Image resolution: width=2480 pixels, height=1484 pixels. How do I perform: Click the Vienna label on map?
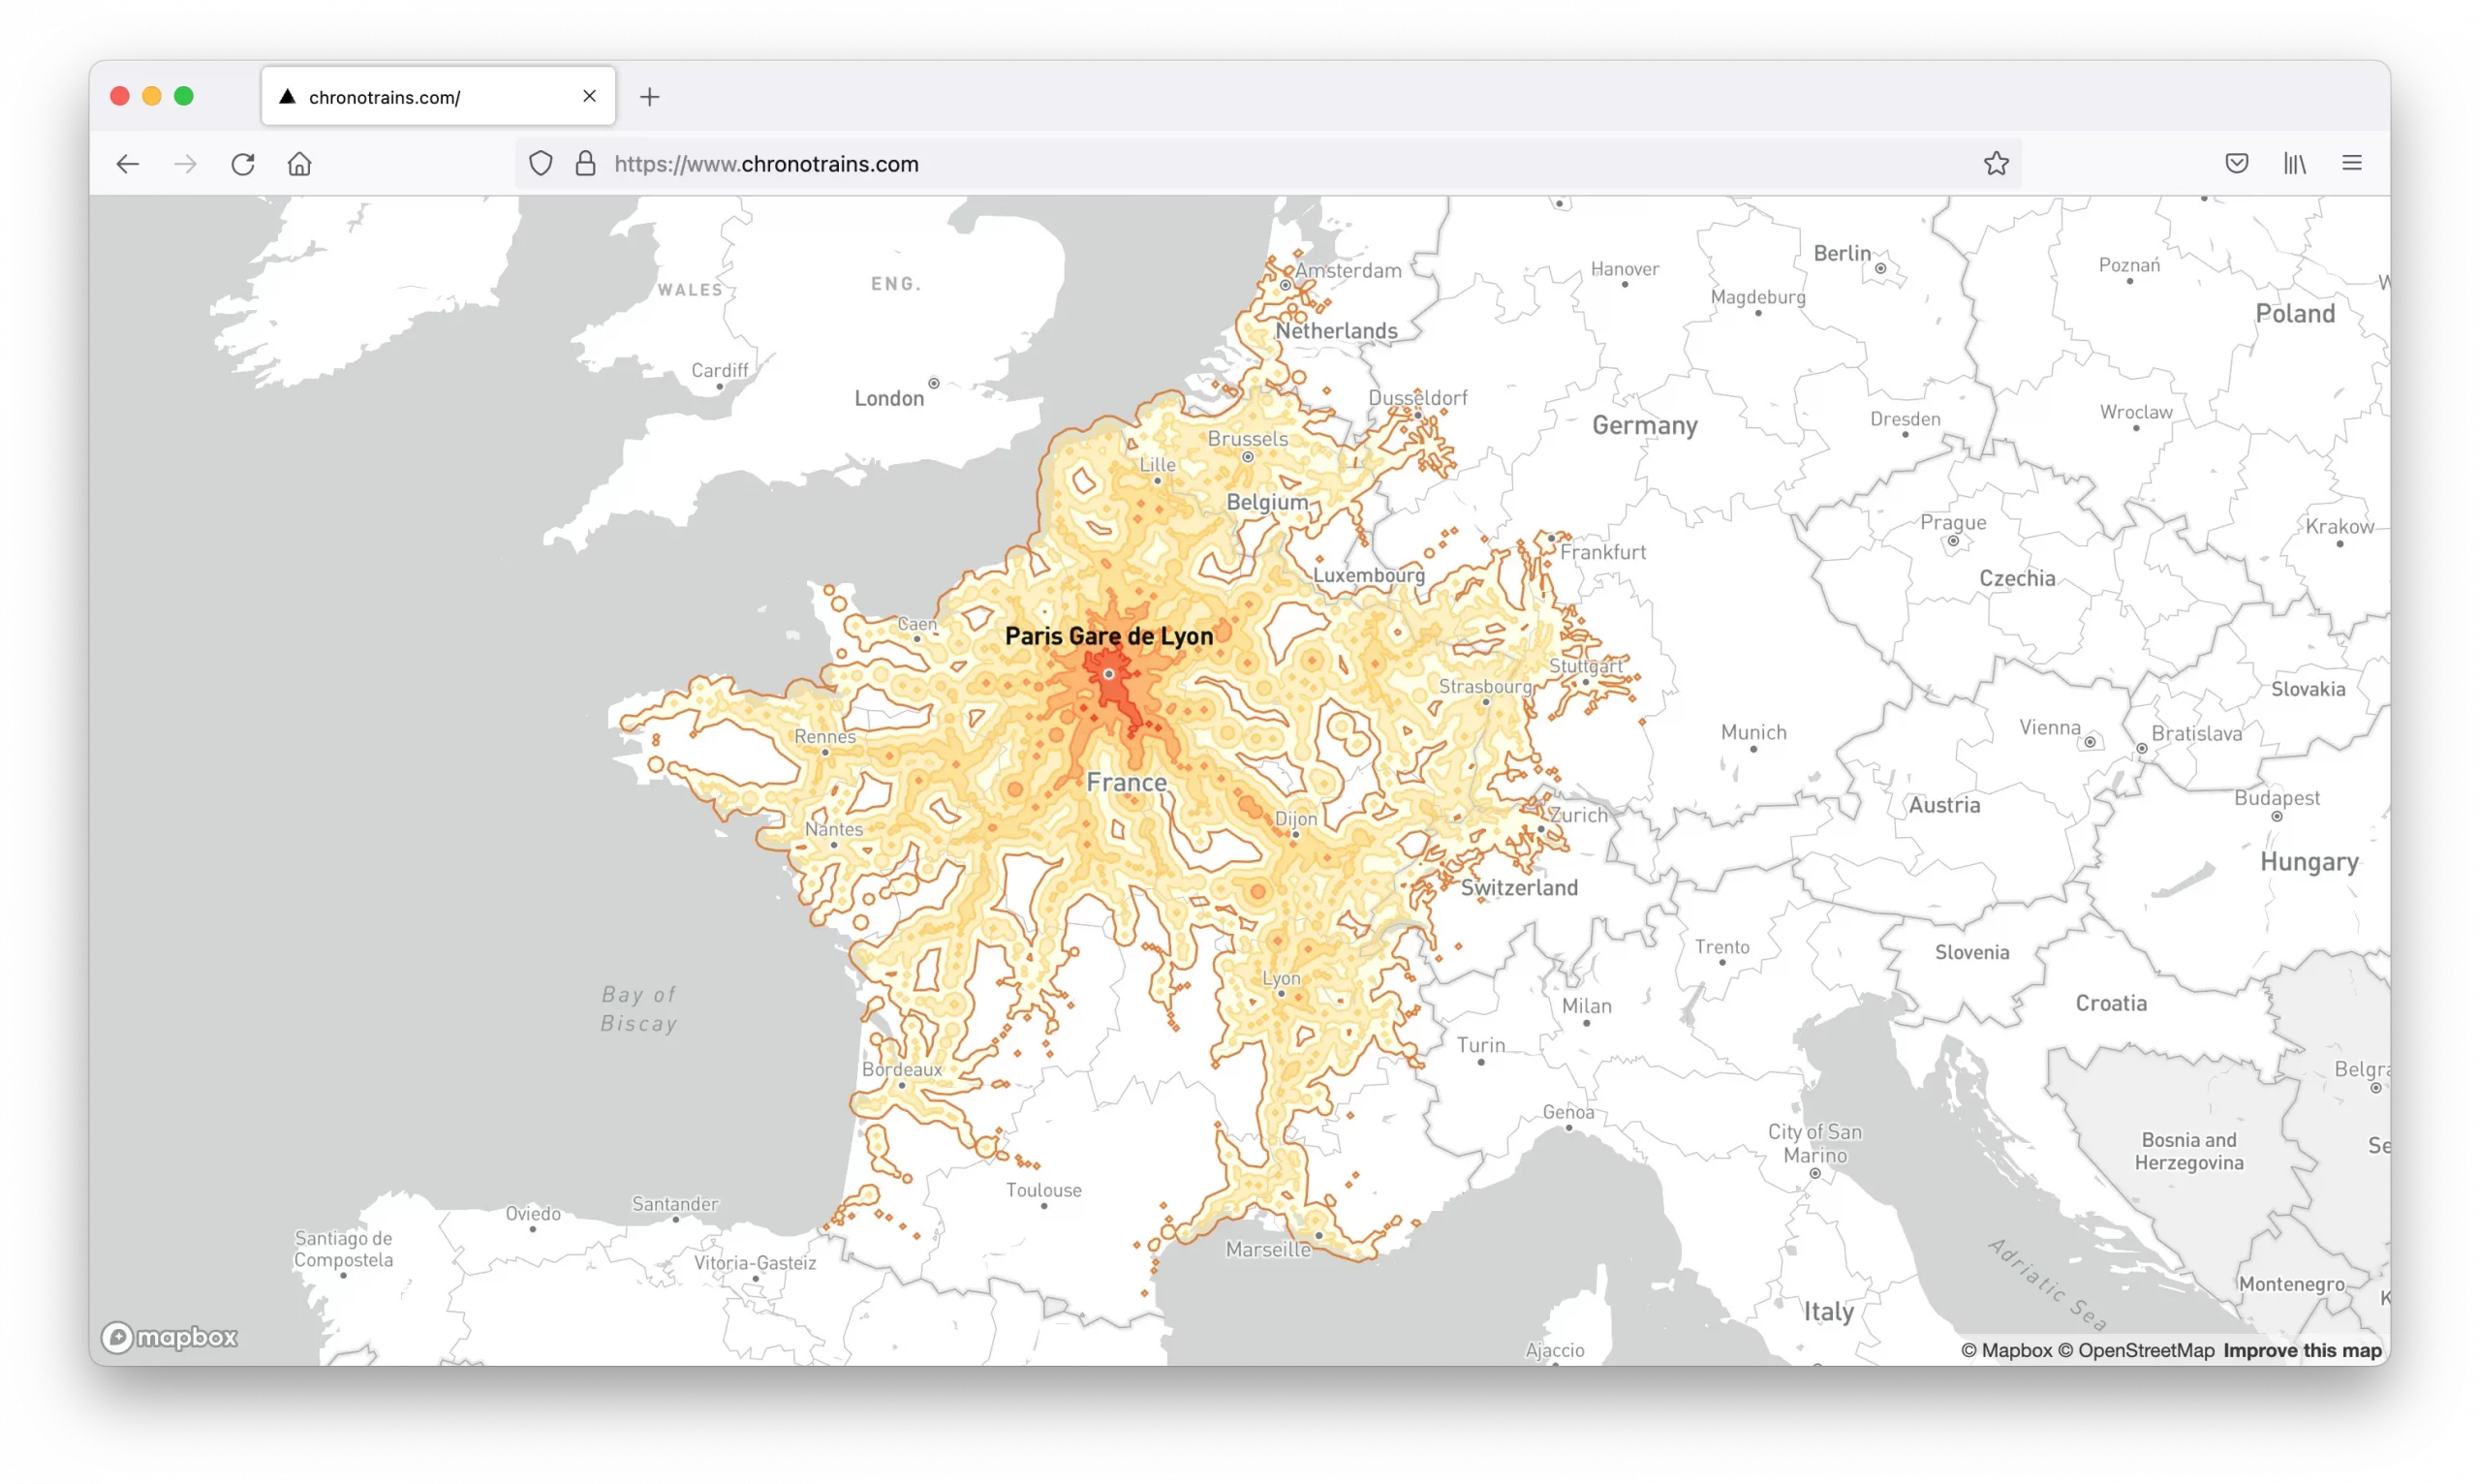click(x=2049, y=727)
